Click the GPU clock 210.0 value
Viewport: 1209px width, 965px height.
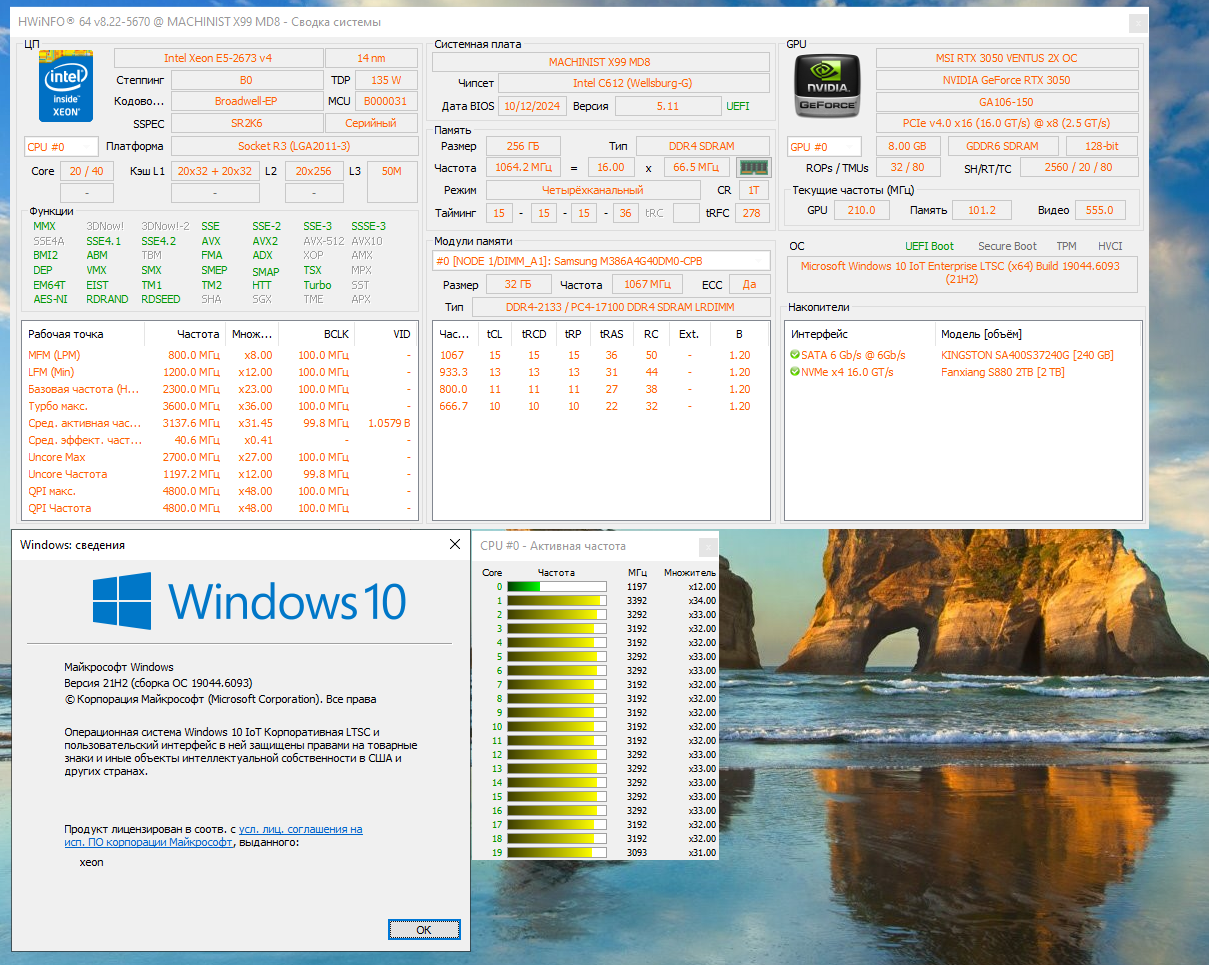(x=861, y=210)
